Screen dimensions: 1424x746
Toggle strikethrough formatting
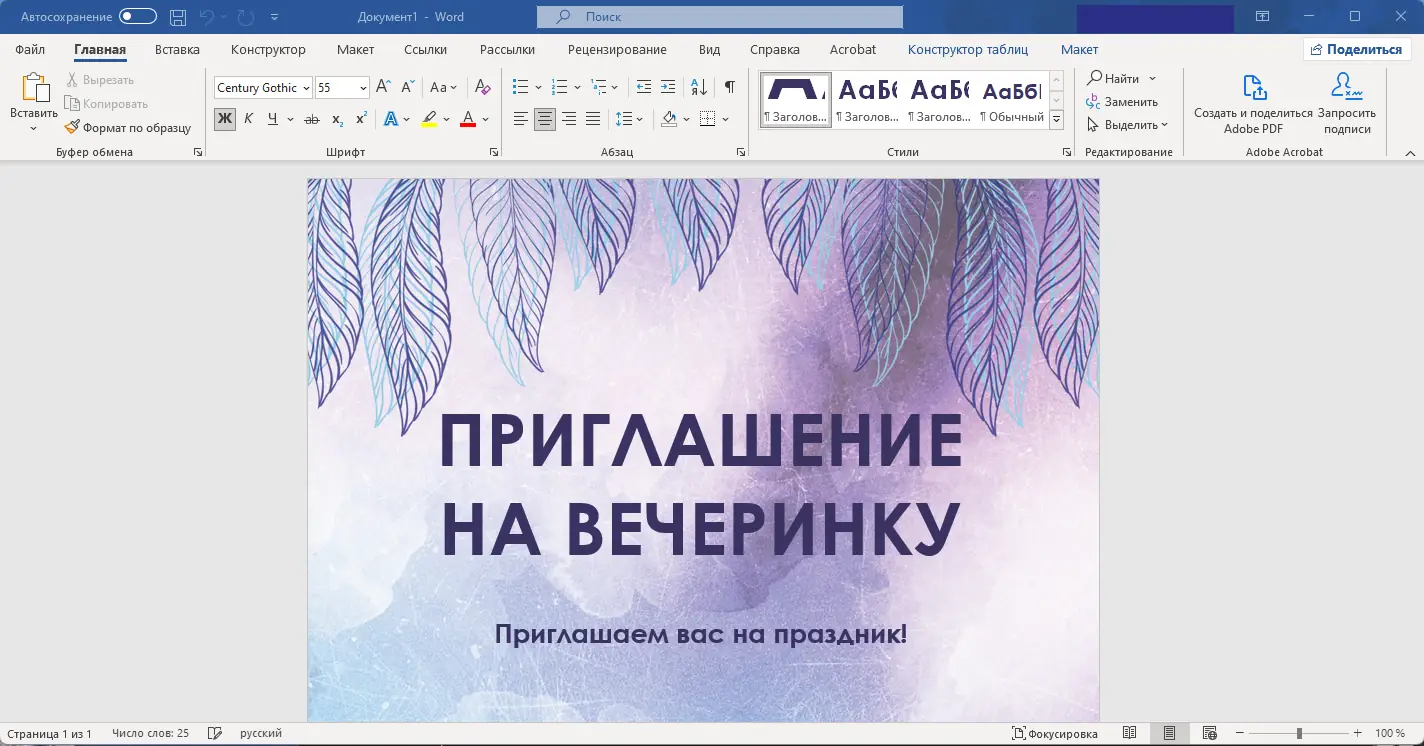(x=311, y=119)
